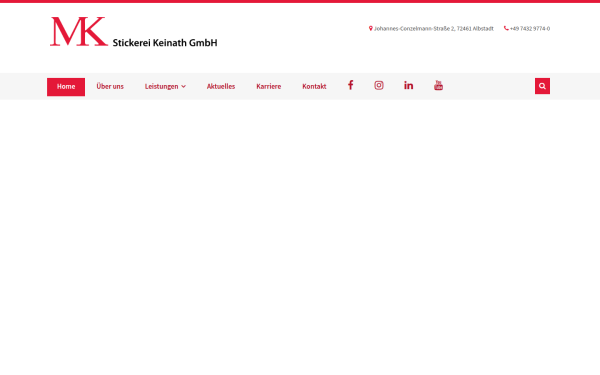Image resolution: width=600 pixels, height=375 pixels.
Task: Click the MK Stickerei Keinath logo
Action: tap(134, 32)
